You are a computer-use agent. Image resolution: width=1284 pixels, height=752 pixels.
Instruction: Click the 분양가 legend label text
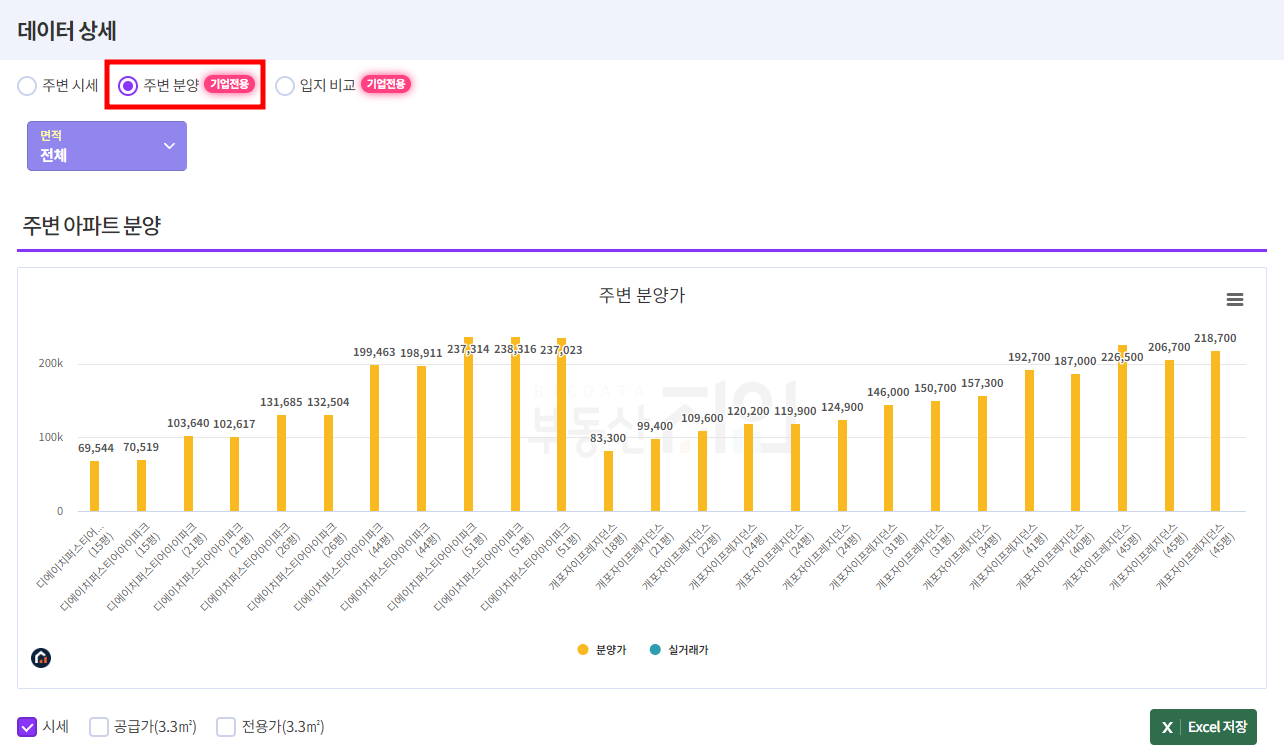click(610, 650)
